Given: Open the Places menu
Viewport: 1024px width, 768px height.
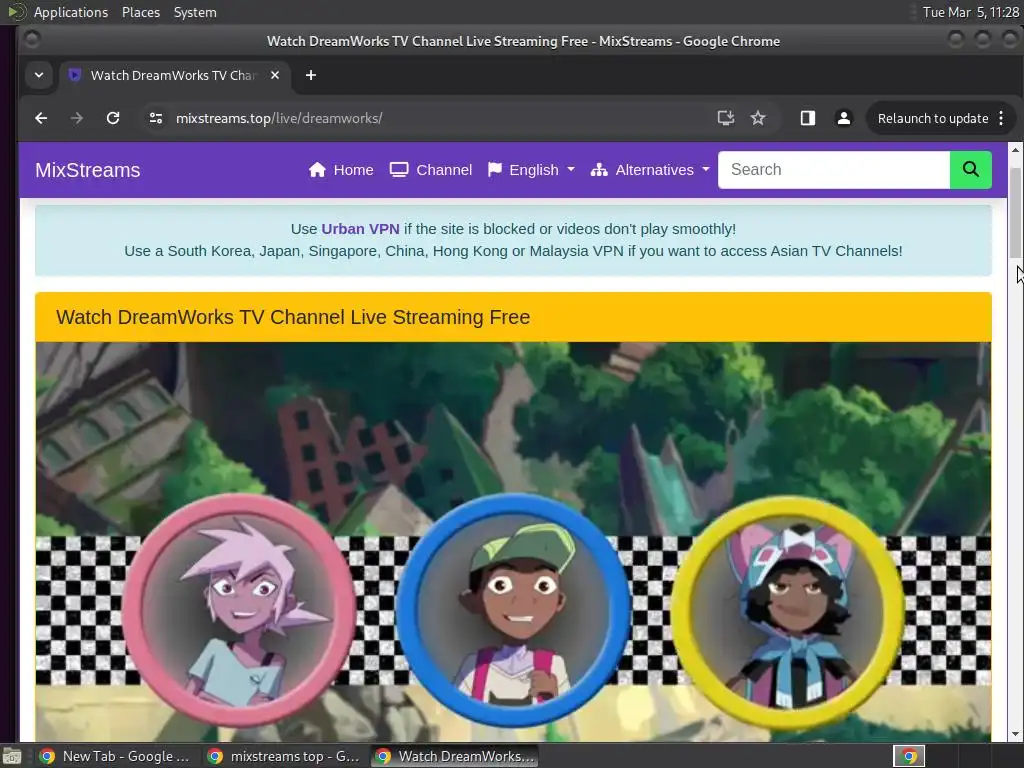Looking at the screenshot, I should (x=140, y=12).
